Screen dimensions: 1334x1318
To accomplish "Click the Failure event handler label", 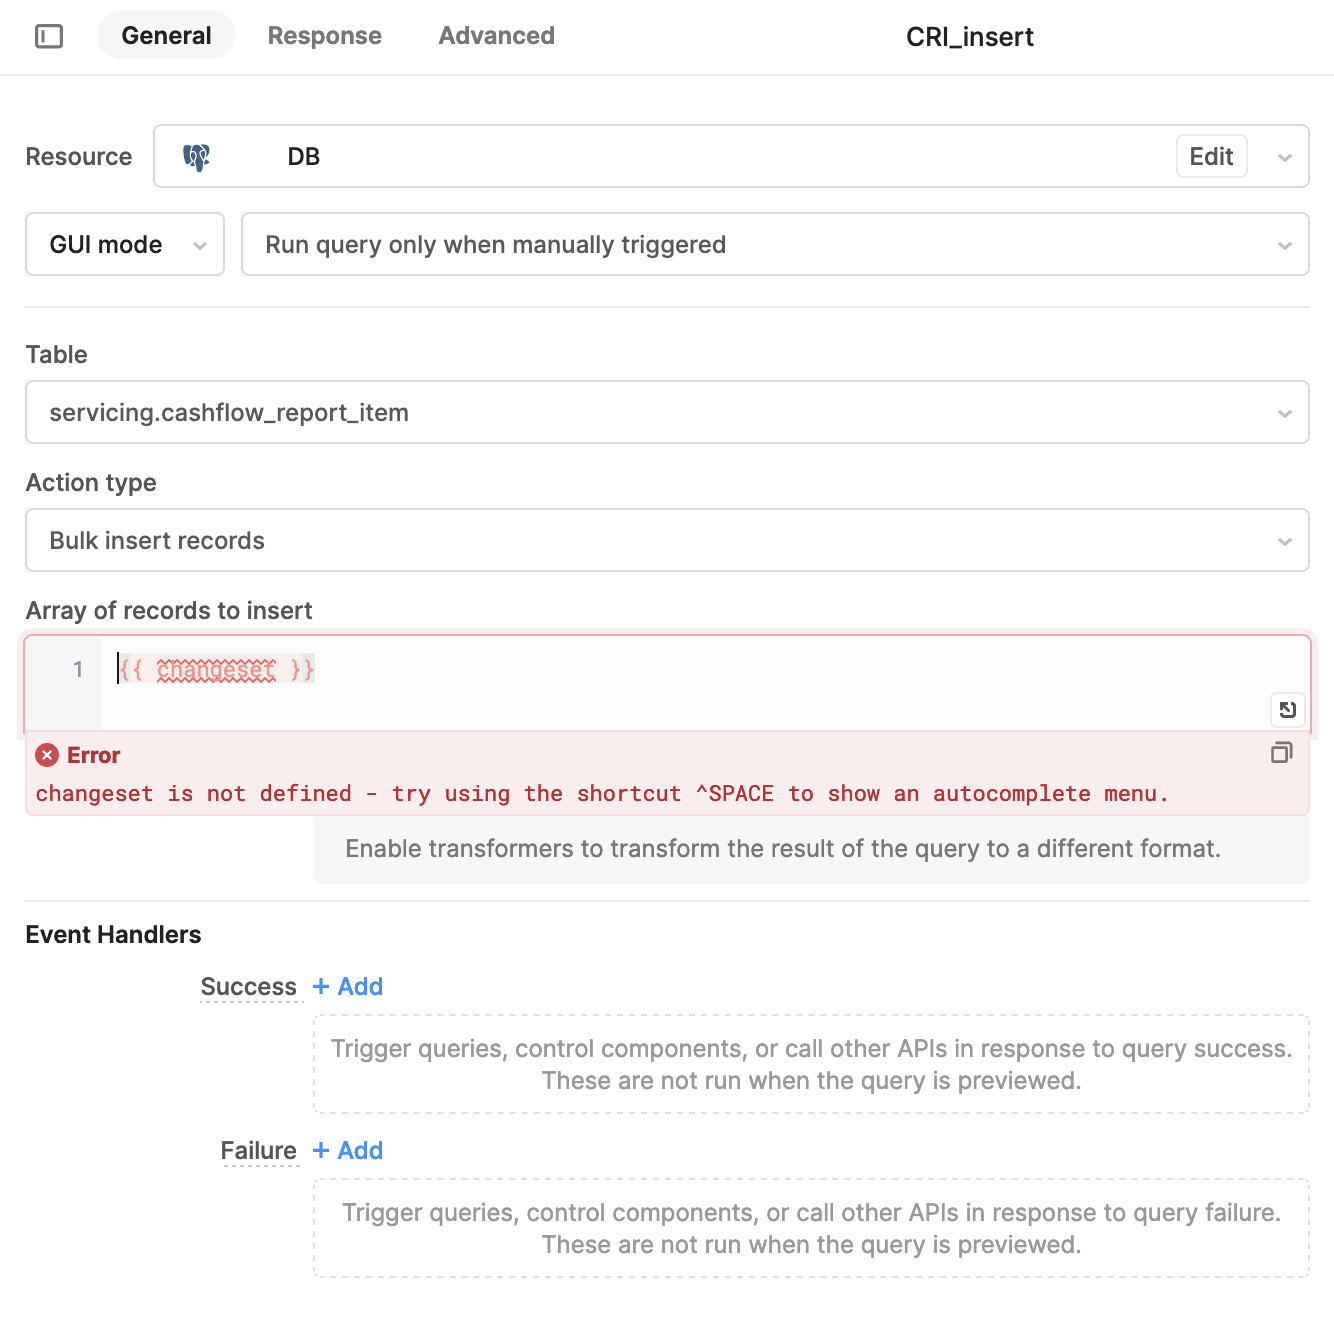I will tap(259, 1151).
